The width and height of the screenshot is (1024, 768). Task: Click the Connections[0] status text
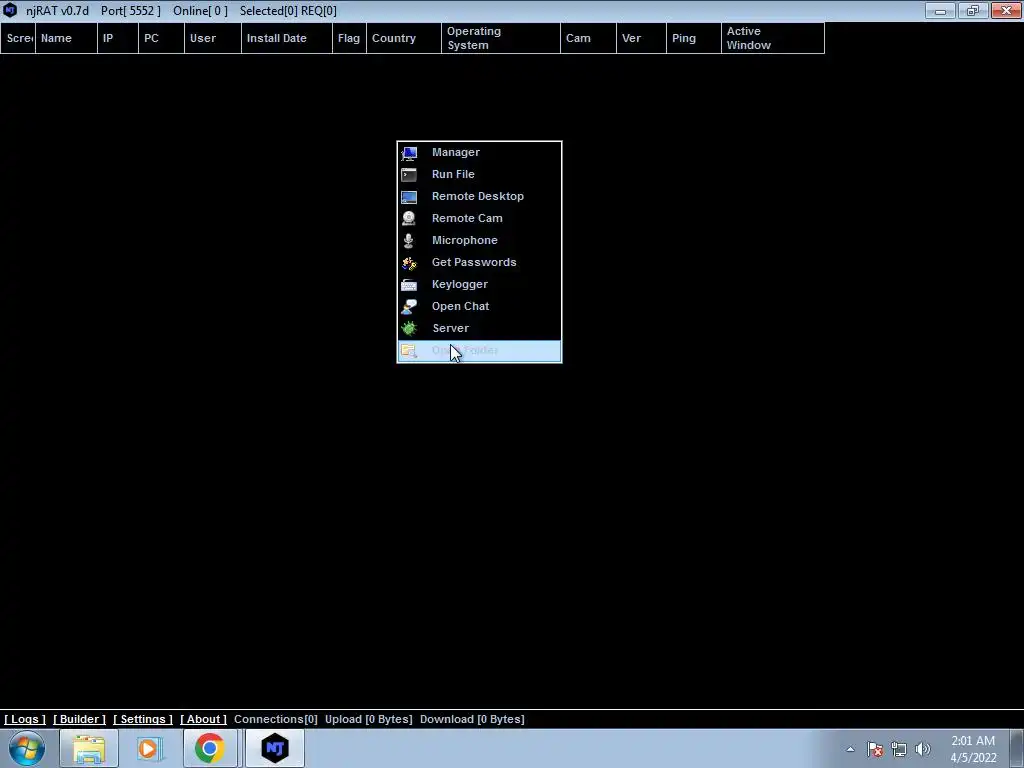click(276, 719)
